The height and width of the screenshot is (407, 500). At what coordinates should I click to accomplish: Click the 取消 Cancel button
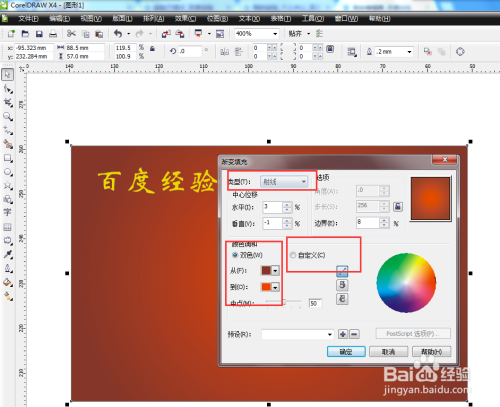(388, 352)
